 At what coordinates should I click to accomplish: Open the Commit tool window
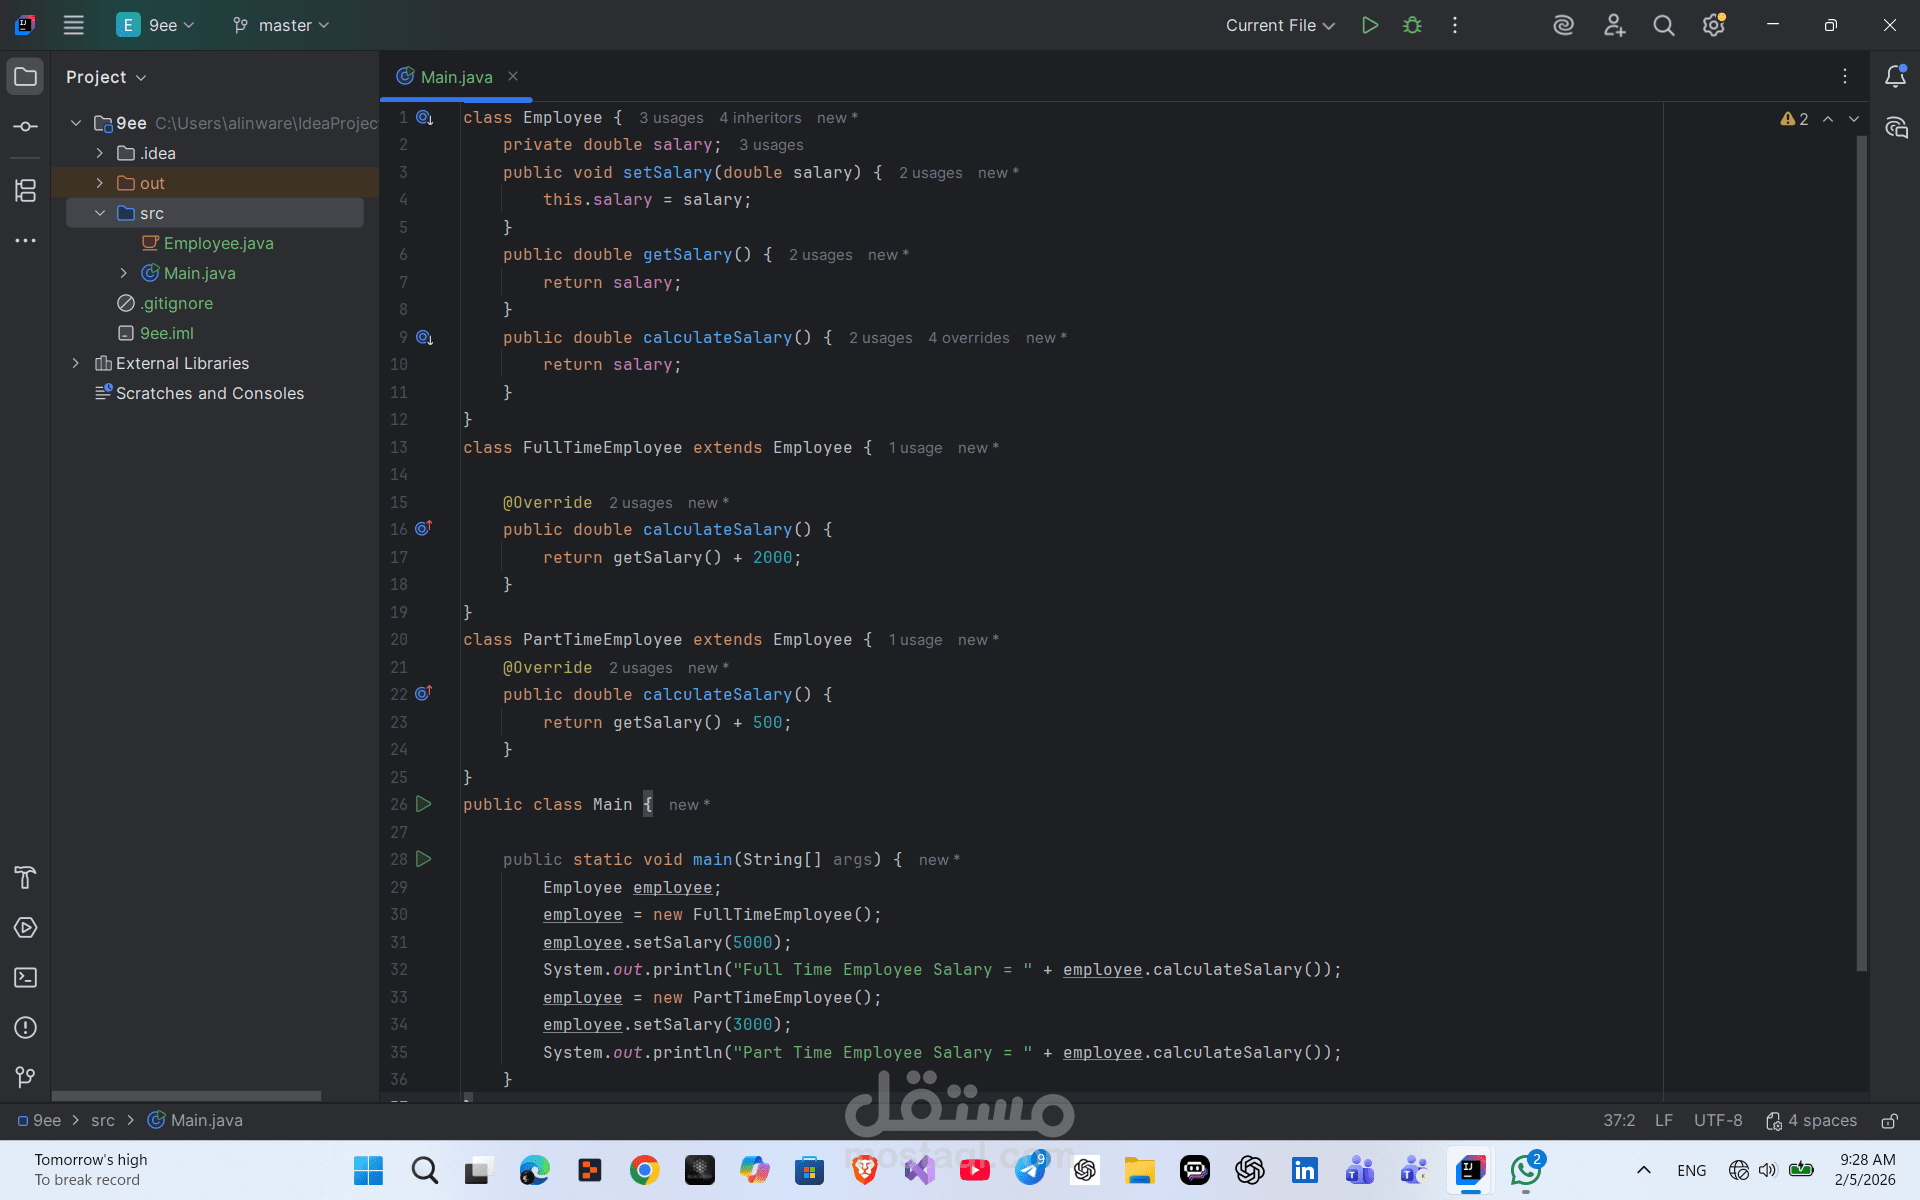(x=25, y=127)
